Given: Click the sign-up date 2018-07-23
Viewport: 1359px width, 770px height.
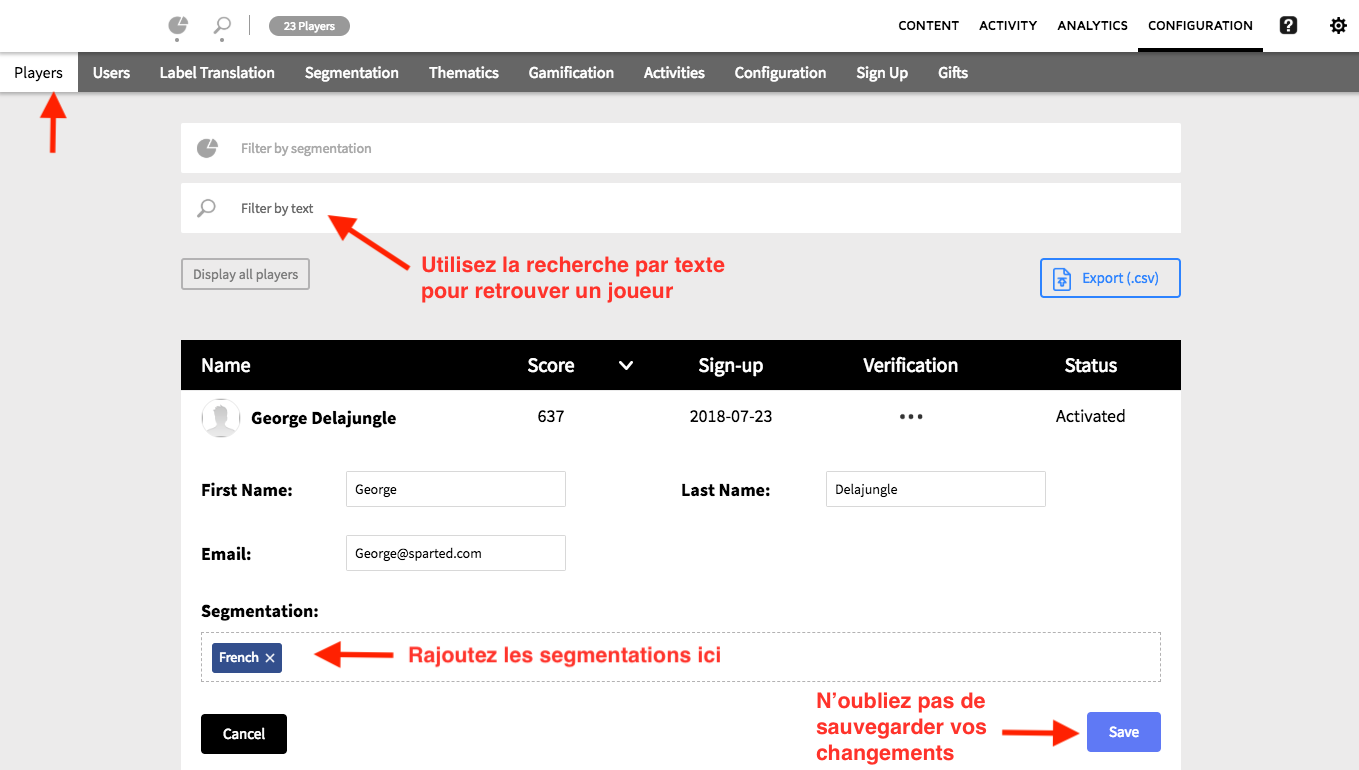Looking at the screenshot, I should [x=731, y=416].
